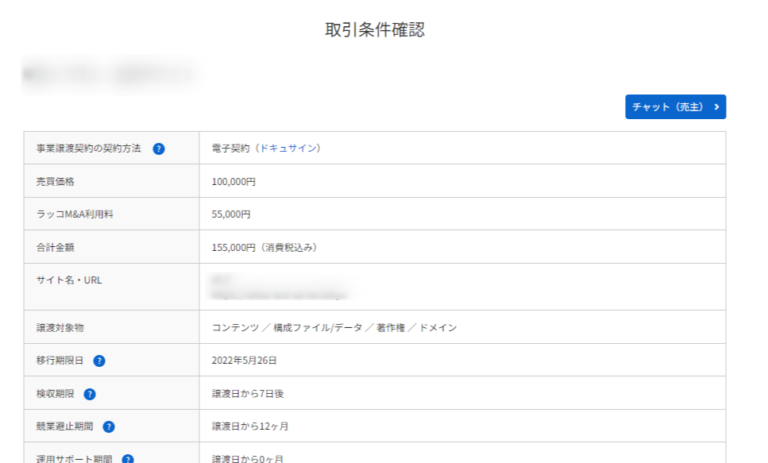Click help icon beside 事業譲渡契約の契約方法
Viewport: 768px width, 463px height.
[x=159, y=149]
